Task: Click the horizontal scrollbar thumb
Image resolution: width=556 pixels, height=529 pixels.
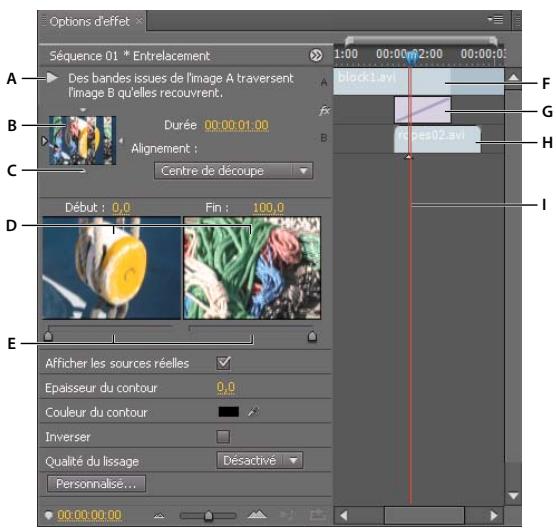Action: [424, 515]
